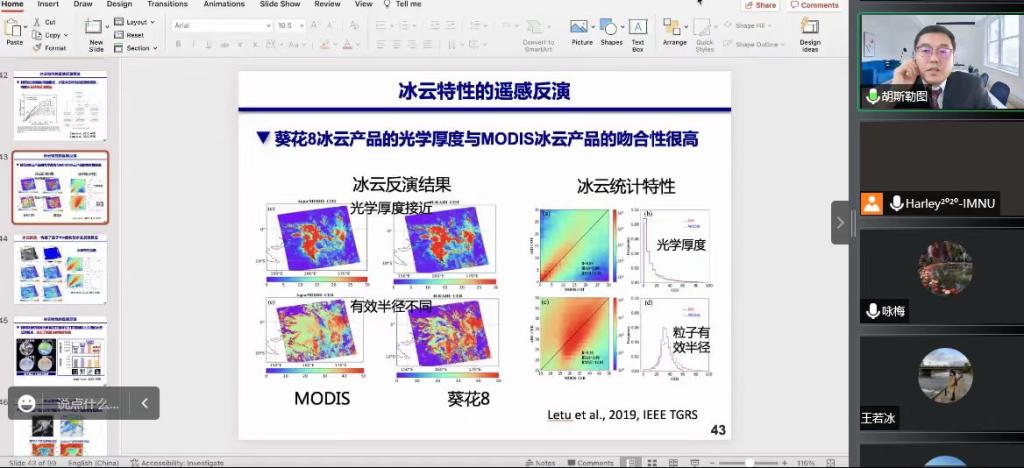The width and height of the screenshot is (1024, 468).
Task: Open the Comments button
Action: click(814, 5)
